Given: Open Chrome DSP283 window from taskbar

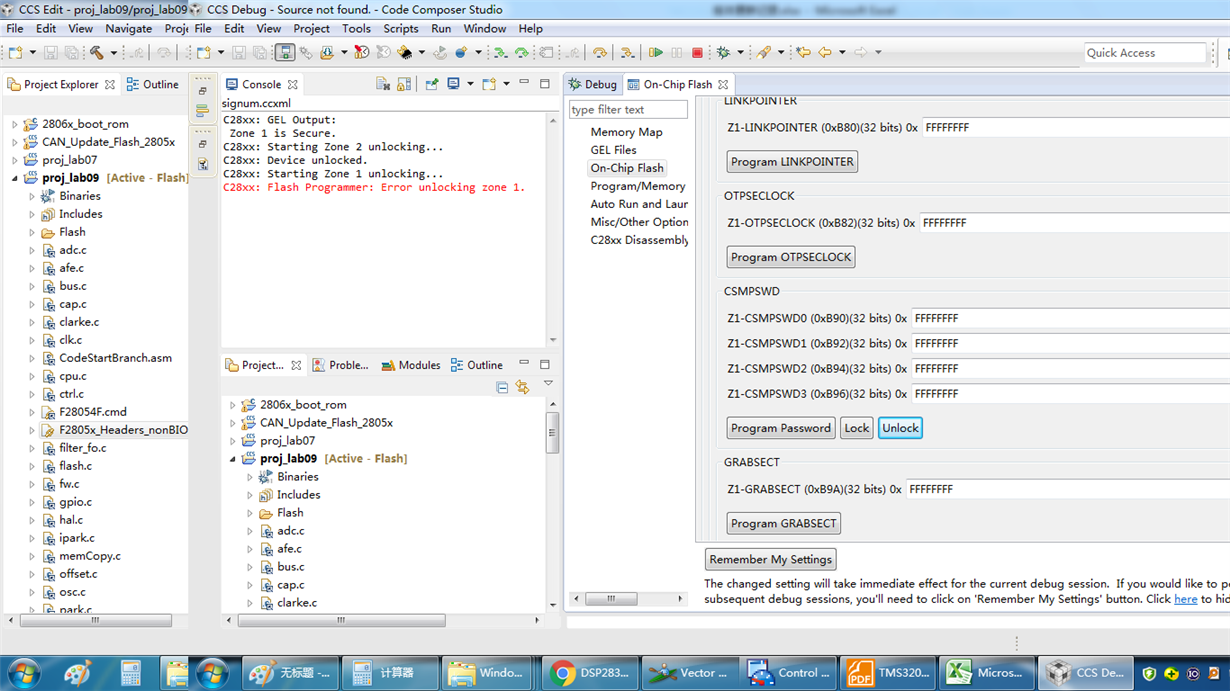Looking at the screenshot, I should [x=589, y=673].
